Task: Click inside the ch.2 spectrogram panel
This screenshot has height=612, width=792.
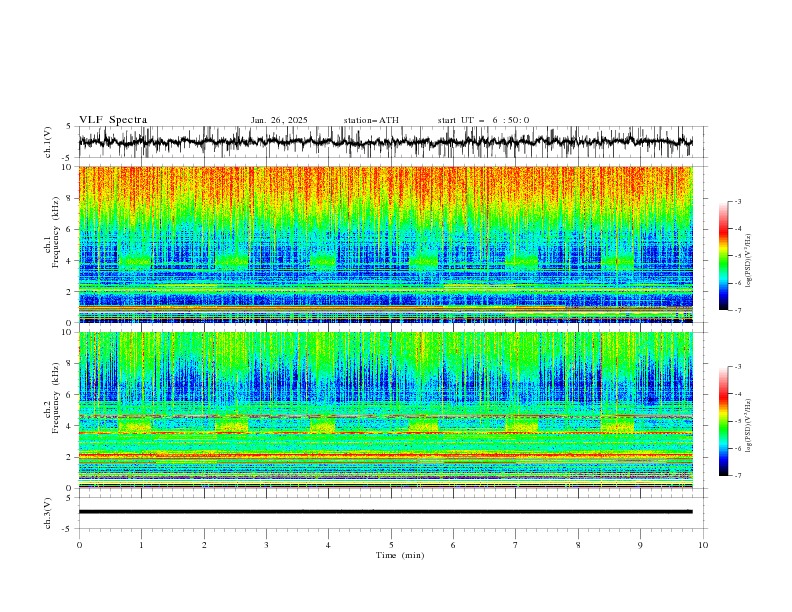Action: coord(385,410)
